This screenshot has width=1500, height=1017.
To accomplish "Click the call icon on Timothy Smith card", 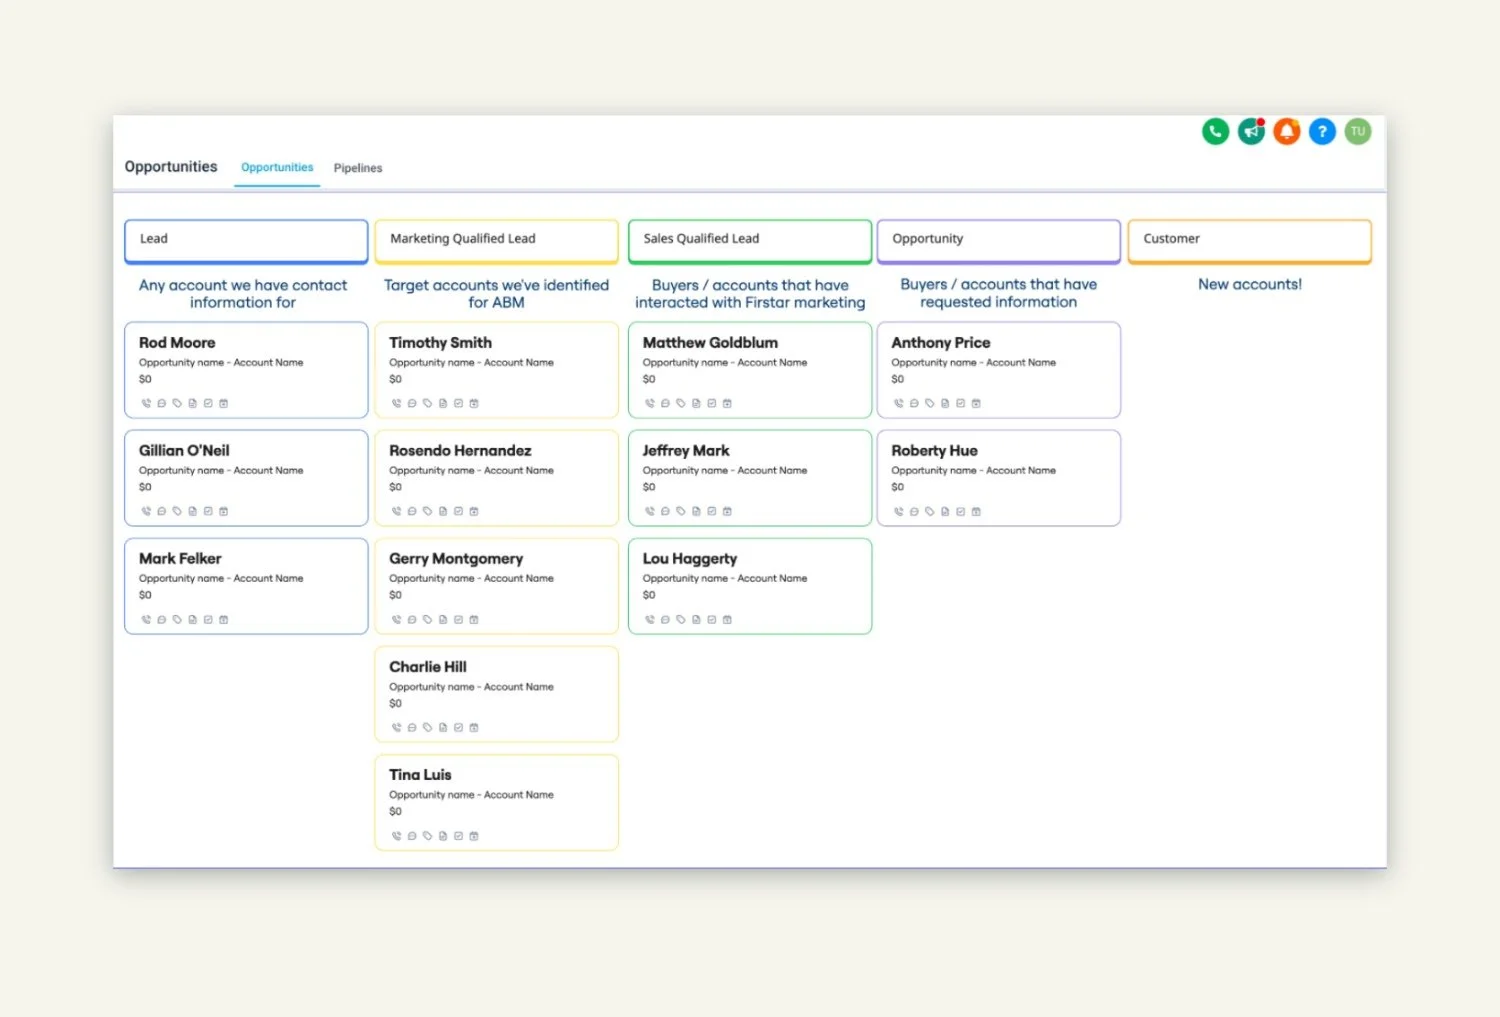I will [x=396, y=403].
